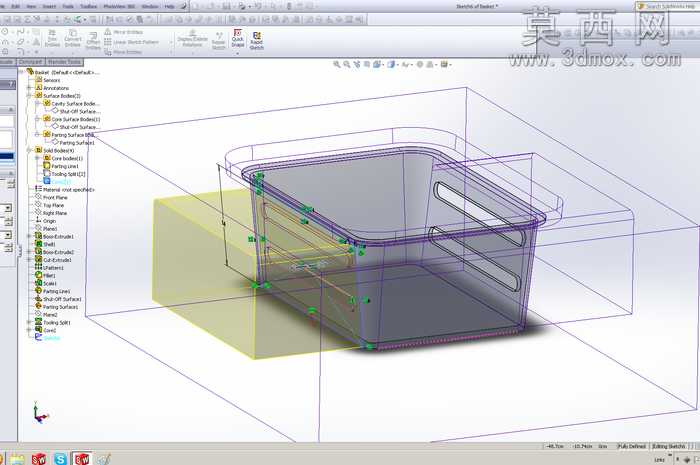Select Plane2 in the feature tree
This screenshot has height=465, width=700.
(46, 315)
